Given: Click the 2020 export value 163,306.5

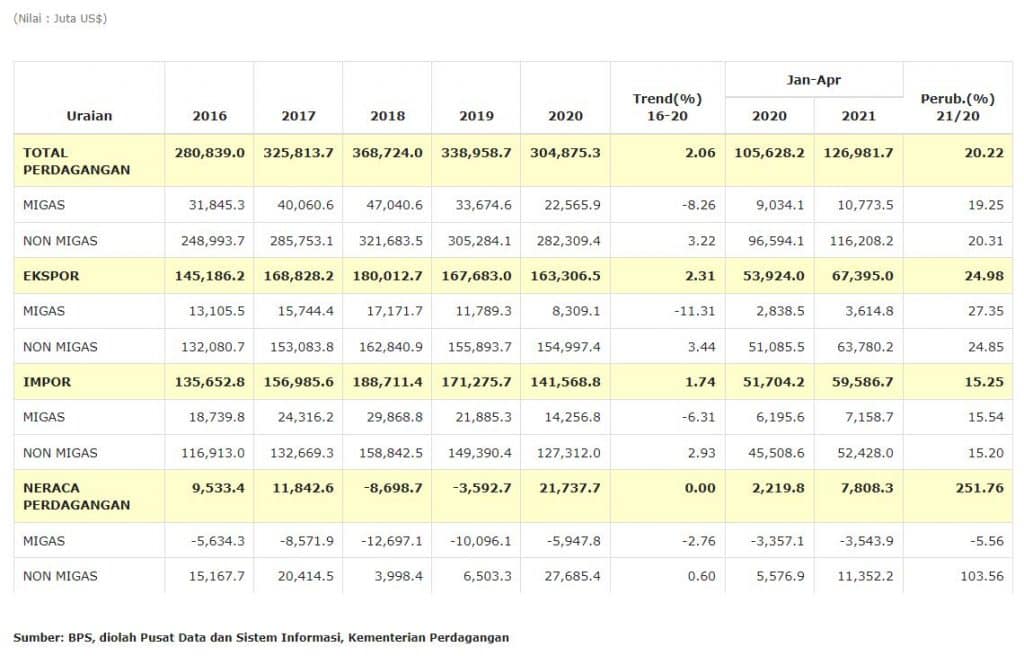Looking at the screenshot, I should coord(565,275).
